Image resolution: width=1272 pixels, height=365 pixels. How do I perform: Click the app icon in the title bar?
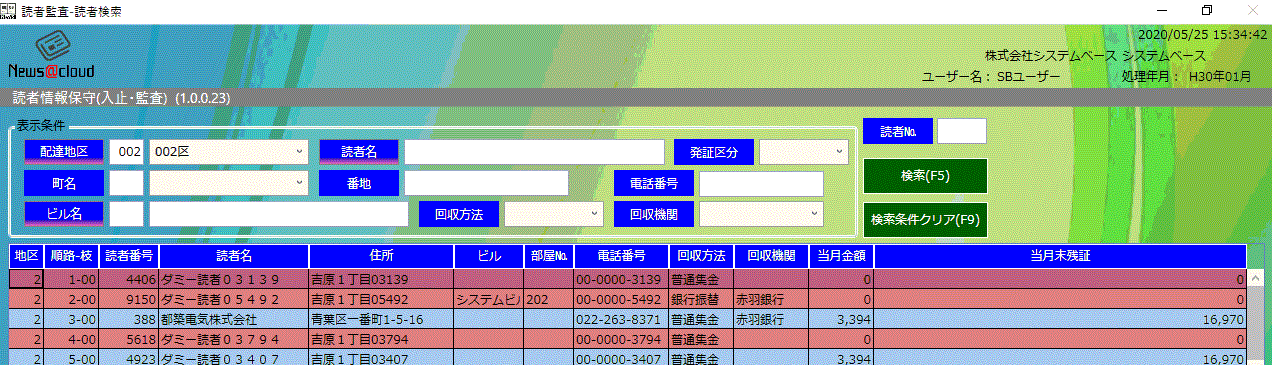(9, 9)
